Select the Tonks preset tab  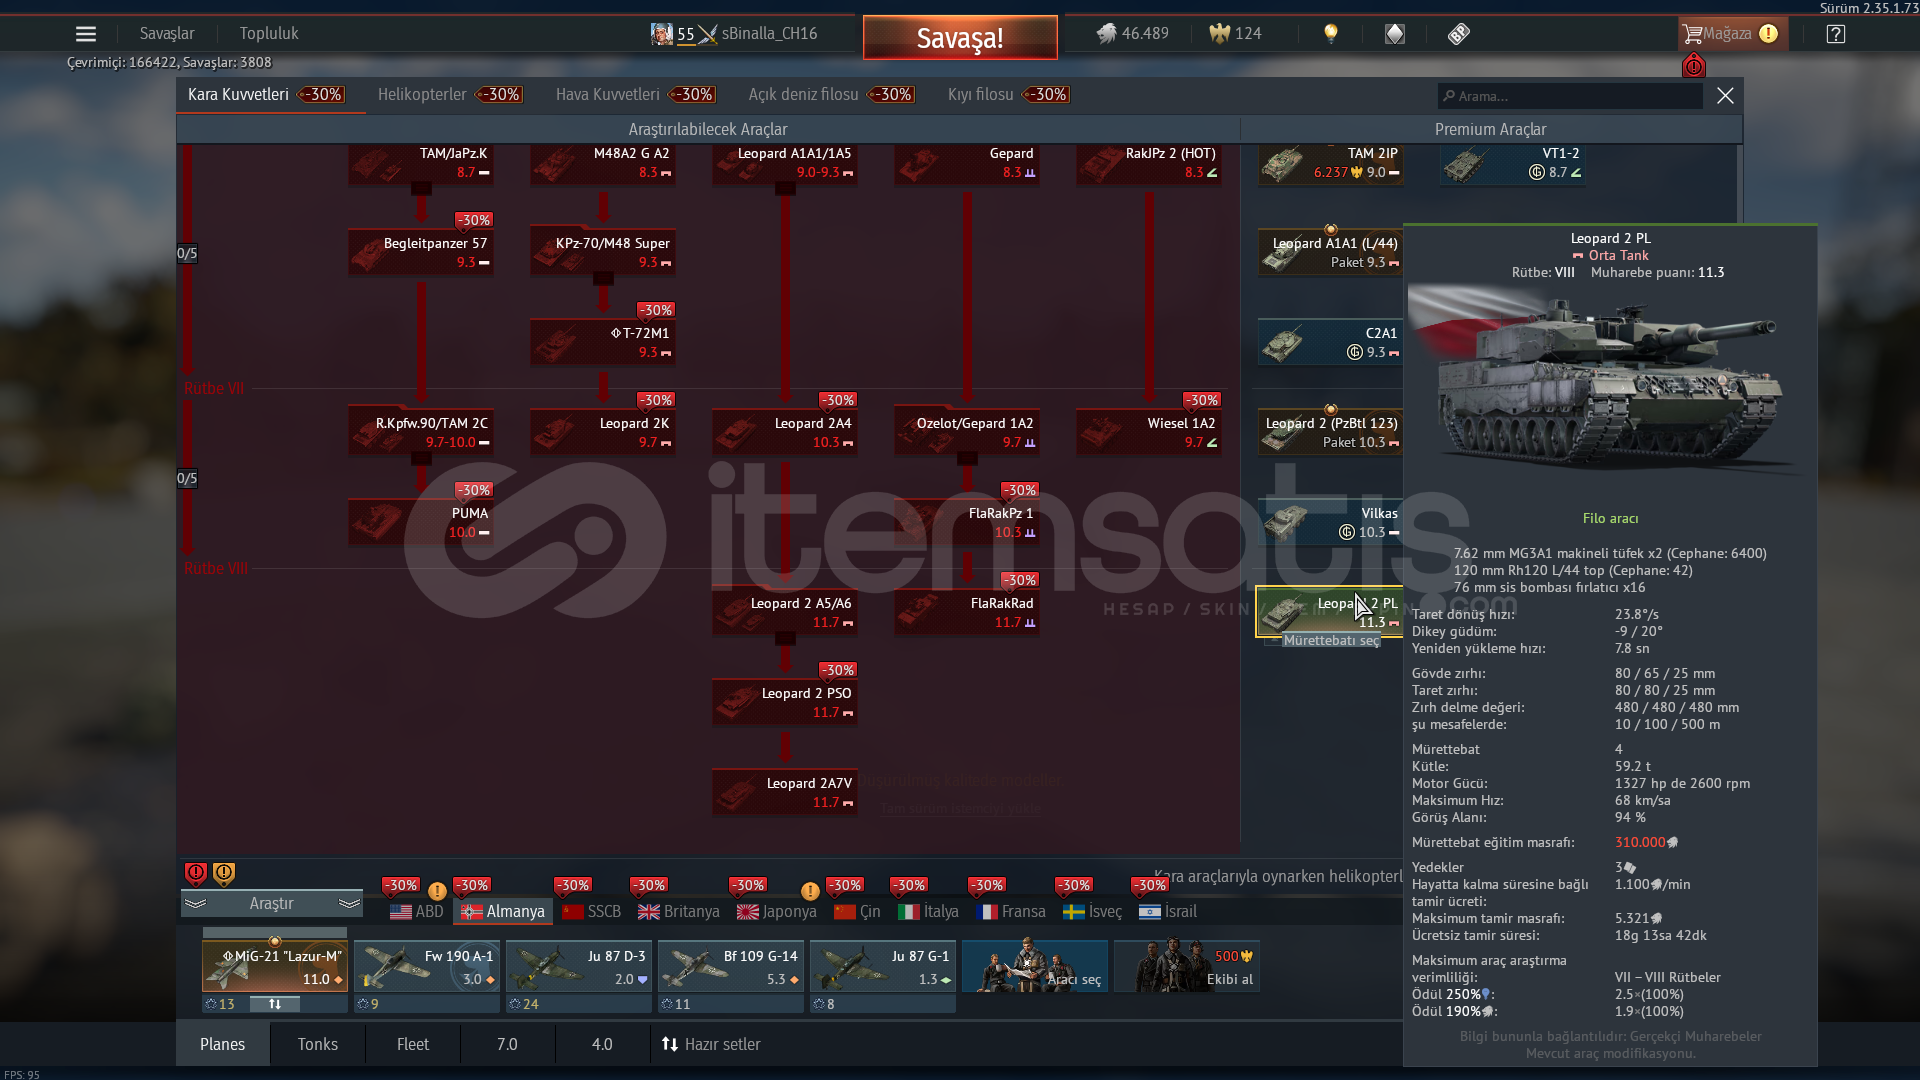[318, 1044]
